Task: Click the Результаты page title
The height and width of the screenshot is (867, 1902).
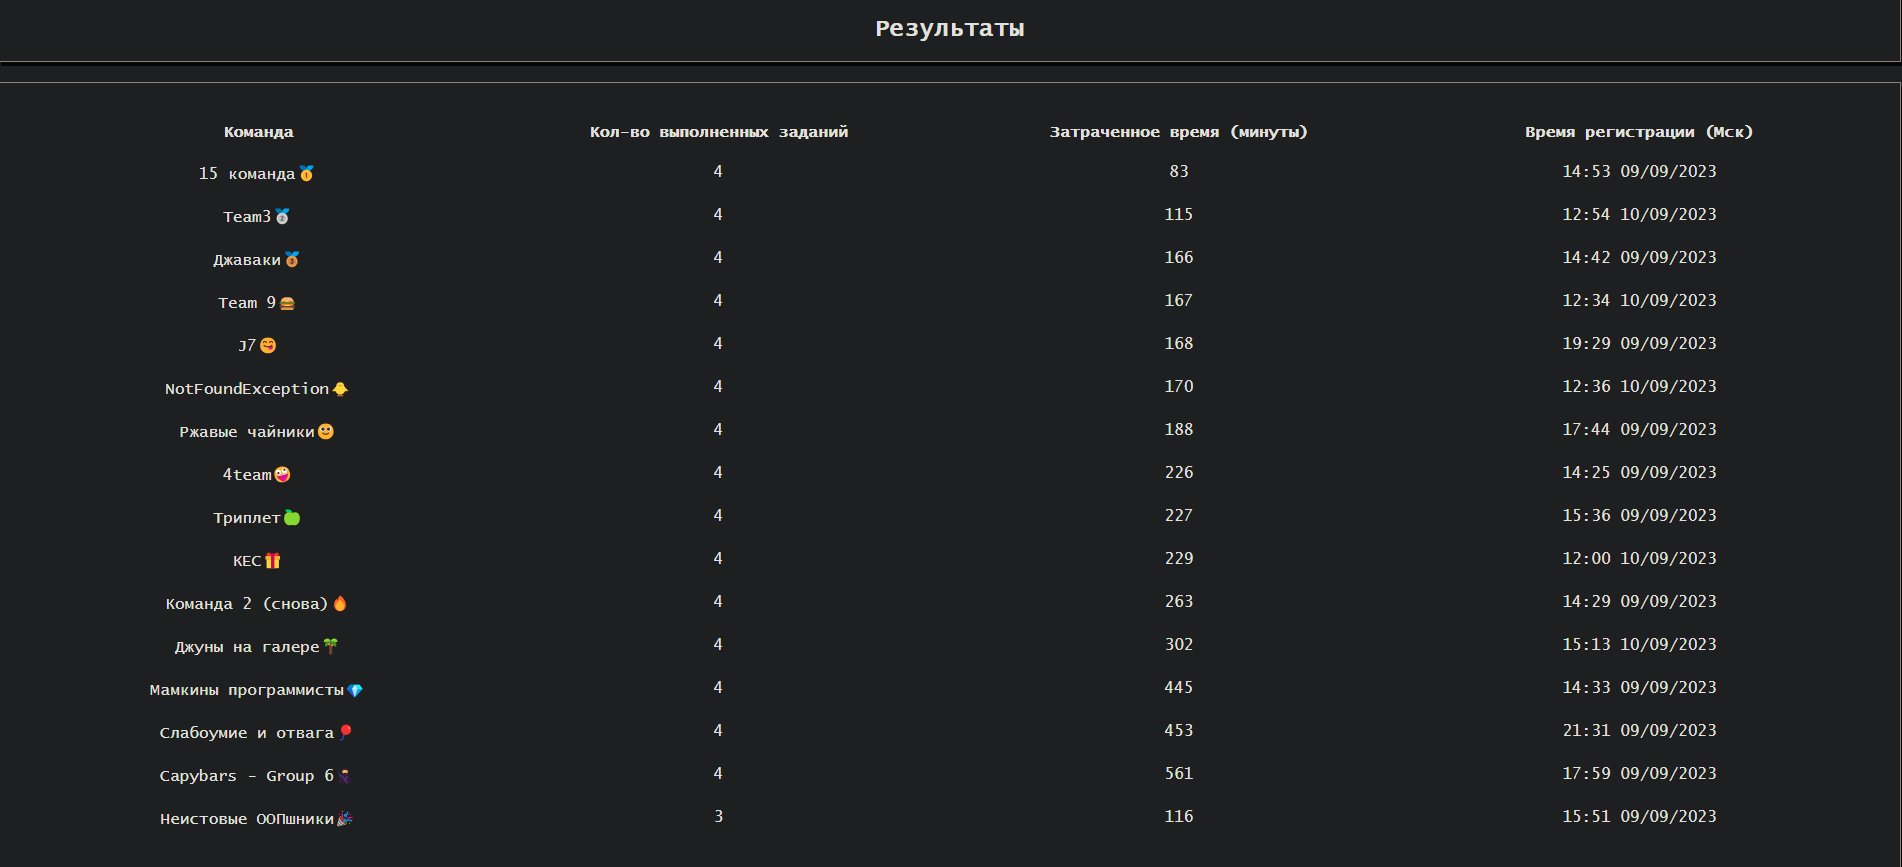Action: (x=949, y=29)
